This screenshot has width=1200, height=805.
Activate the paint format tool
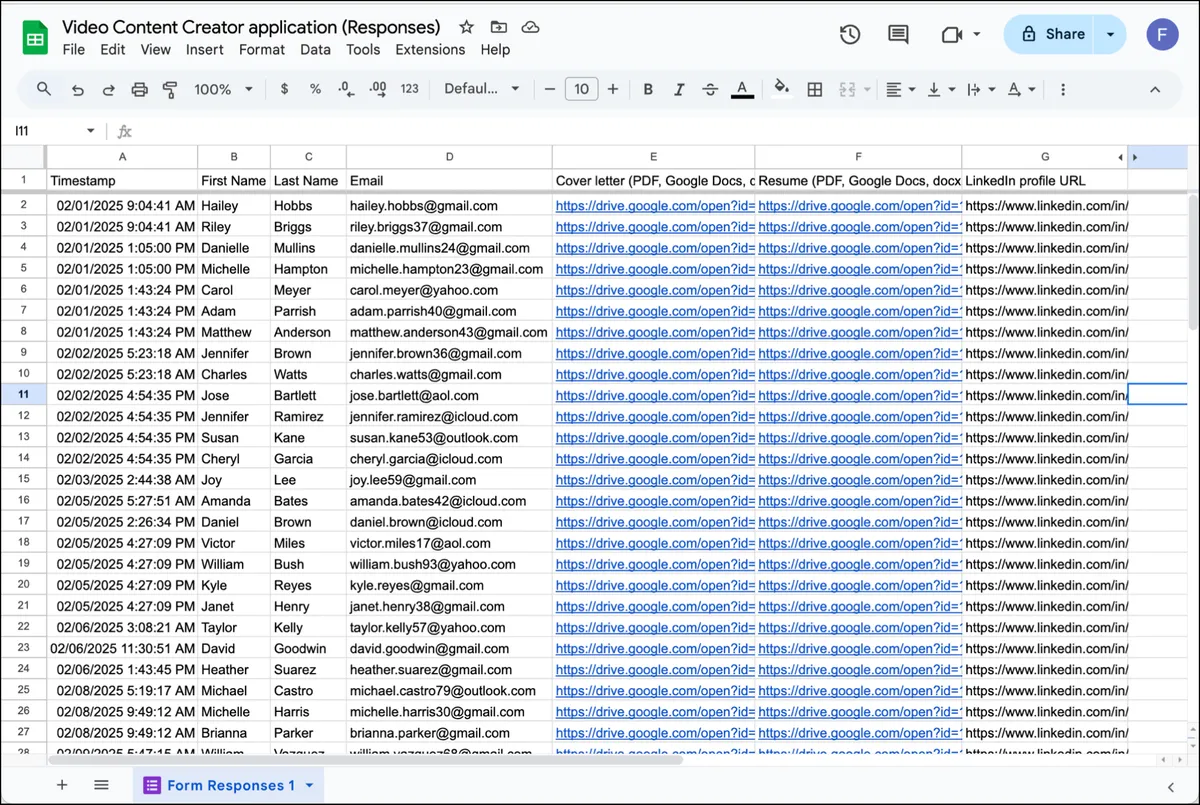tap(169, 89)
